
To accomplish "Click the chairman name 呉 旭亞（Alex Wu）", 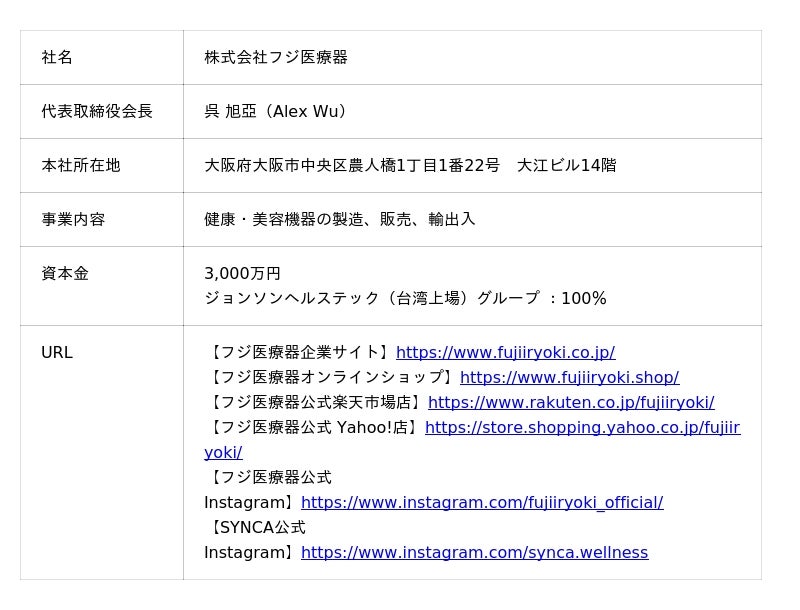I will tap(278, 111).
